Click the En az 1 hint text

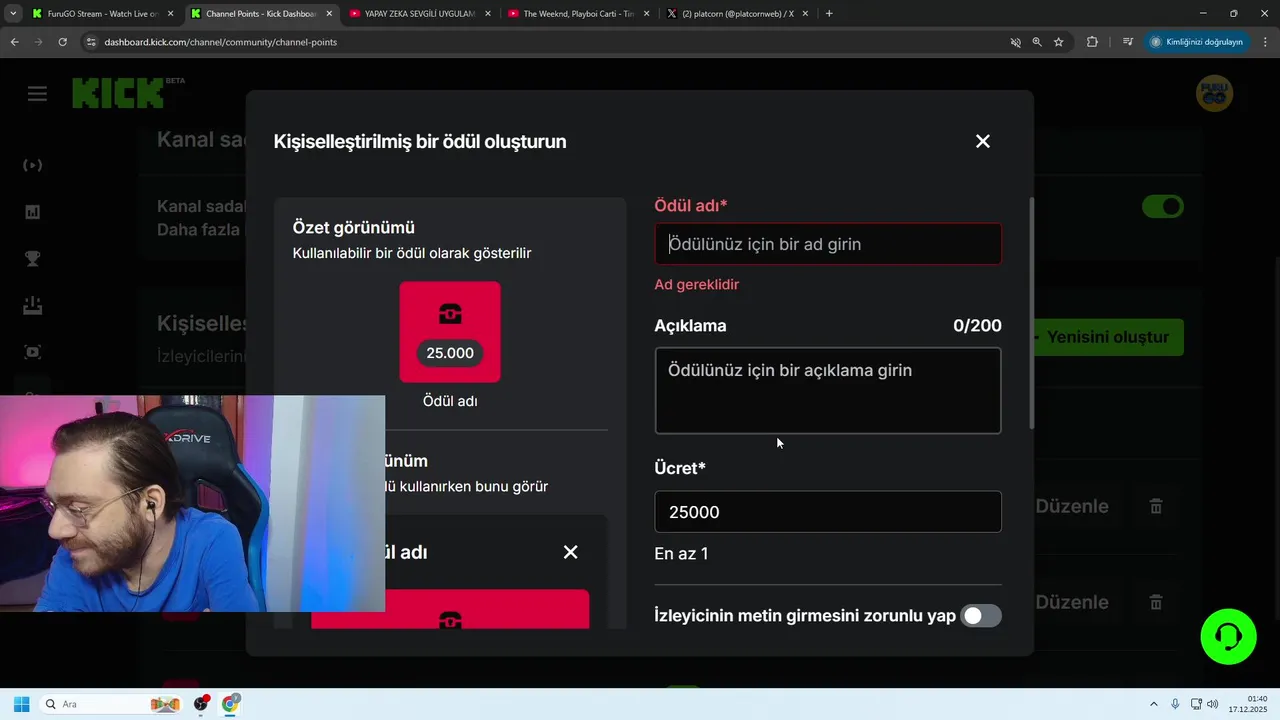click(x=681, y=554)
